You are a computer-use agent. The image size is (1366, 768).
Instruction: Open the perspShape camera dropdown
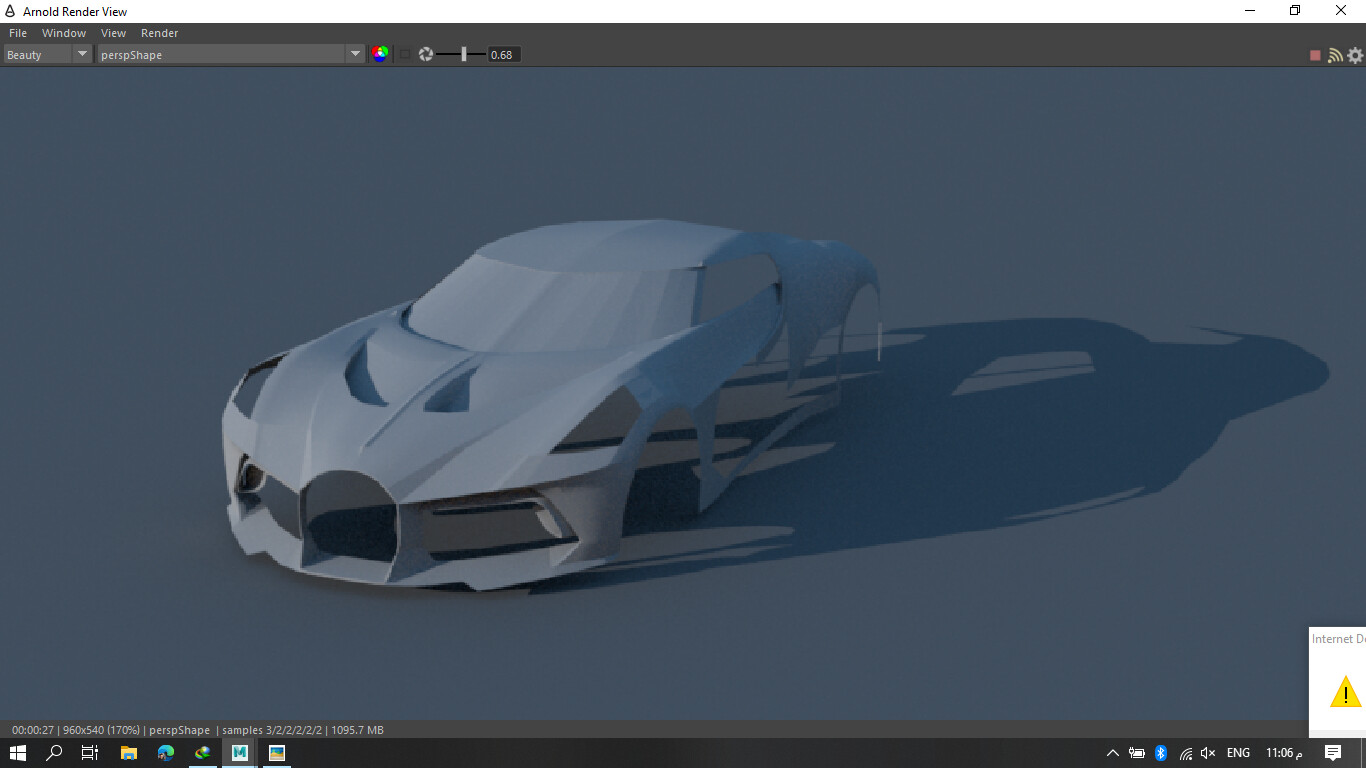click(355, 54)
